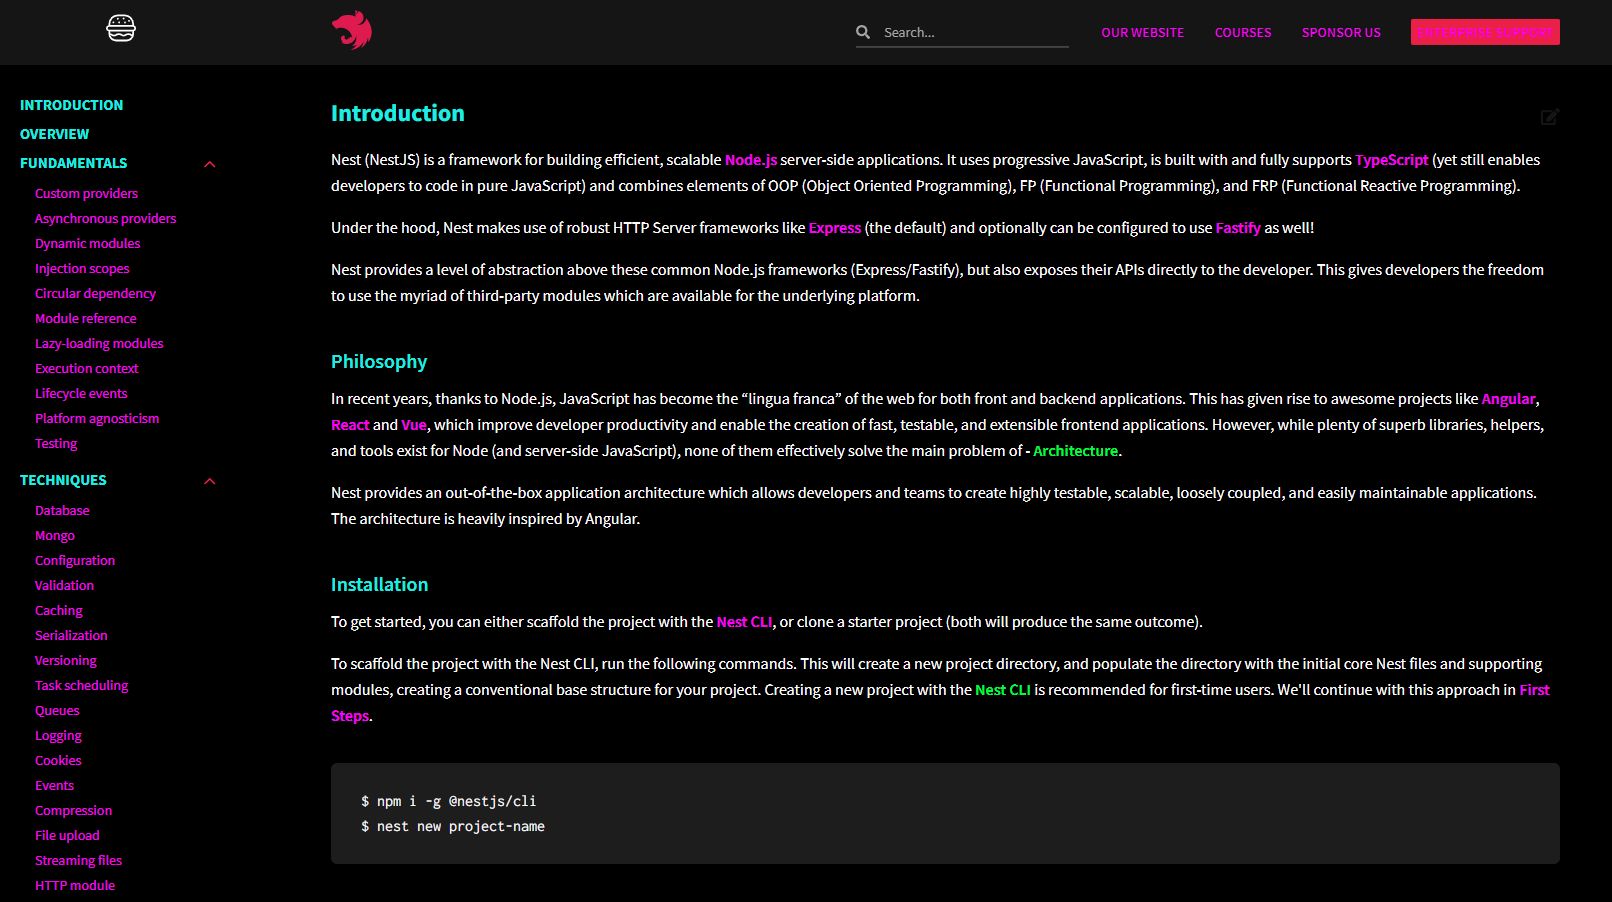This screenshot has width=1612, height=902.
Task: Click the Introduction page title
Action: (398, 113)
